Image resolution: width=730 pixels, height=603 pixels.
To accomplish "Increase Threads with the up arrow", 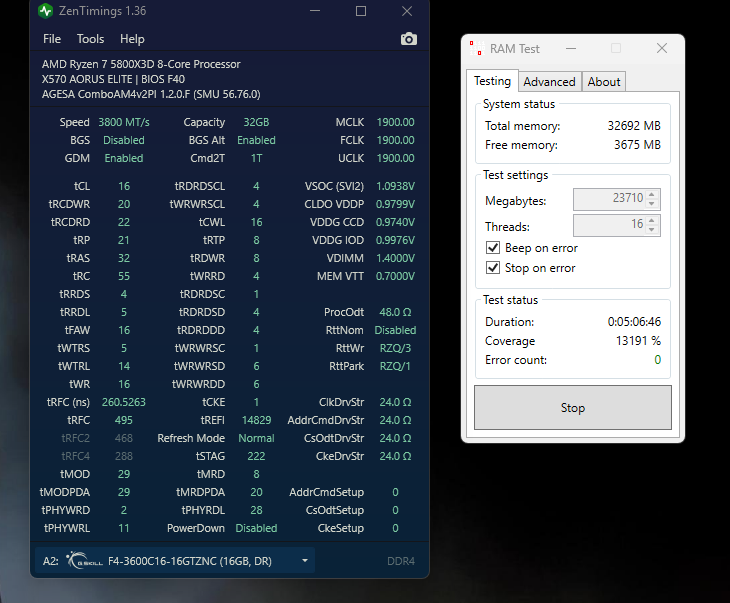I will [x=652, y=221].
